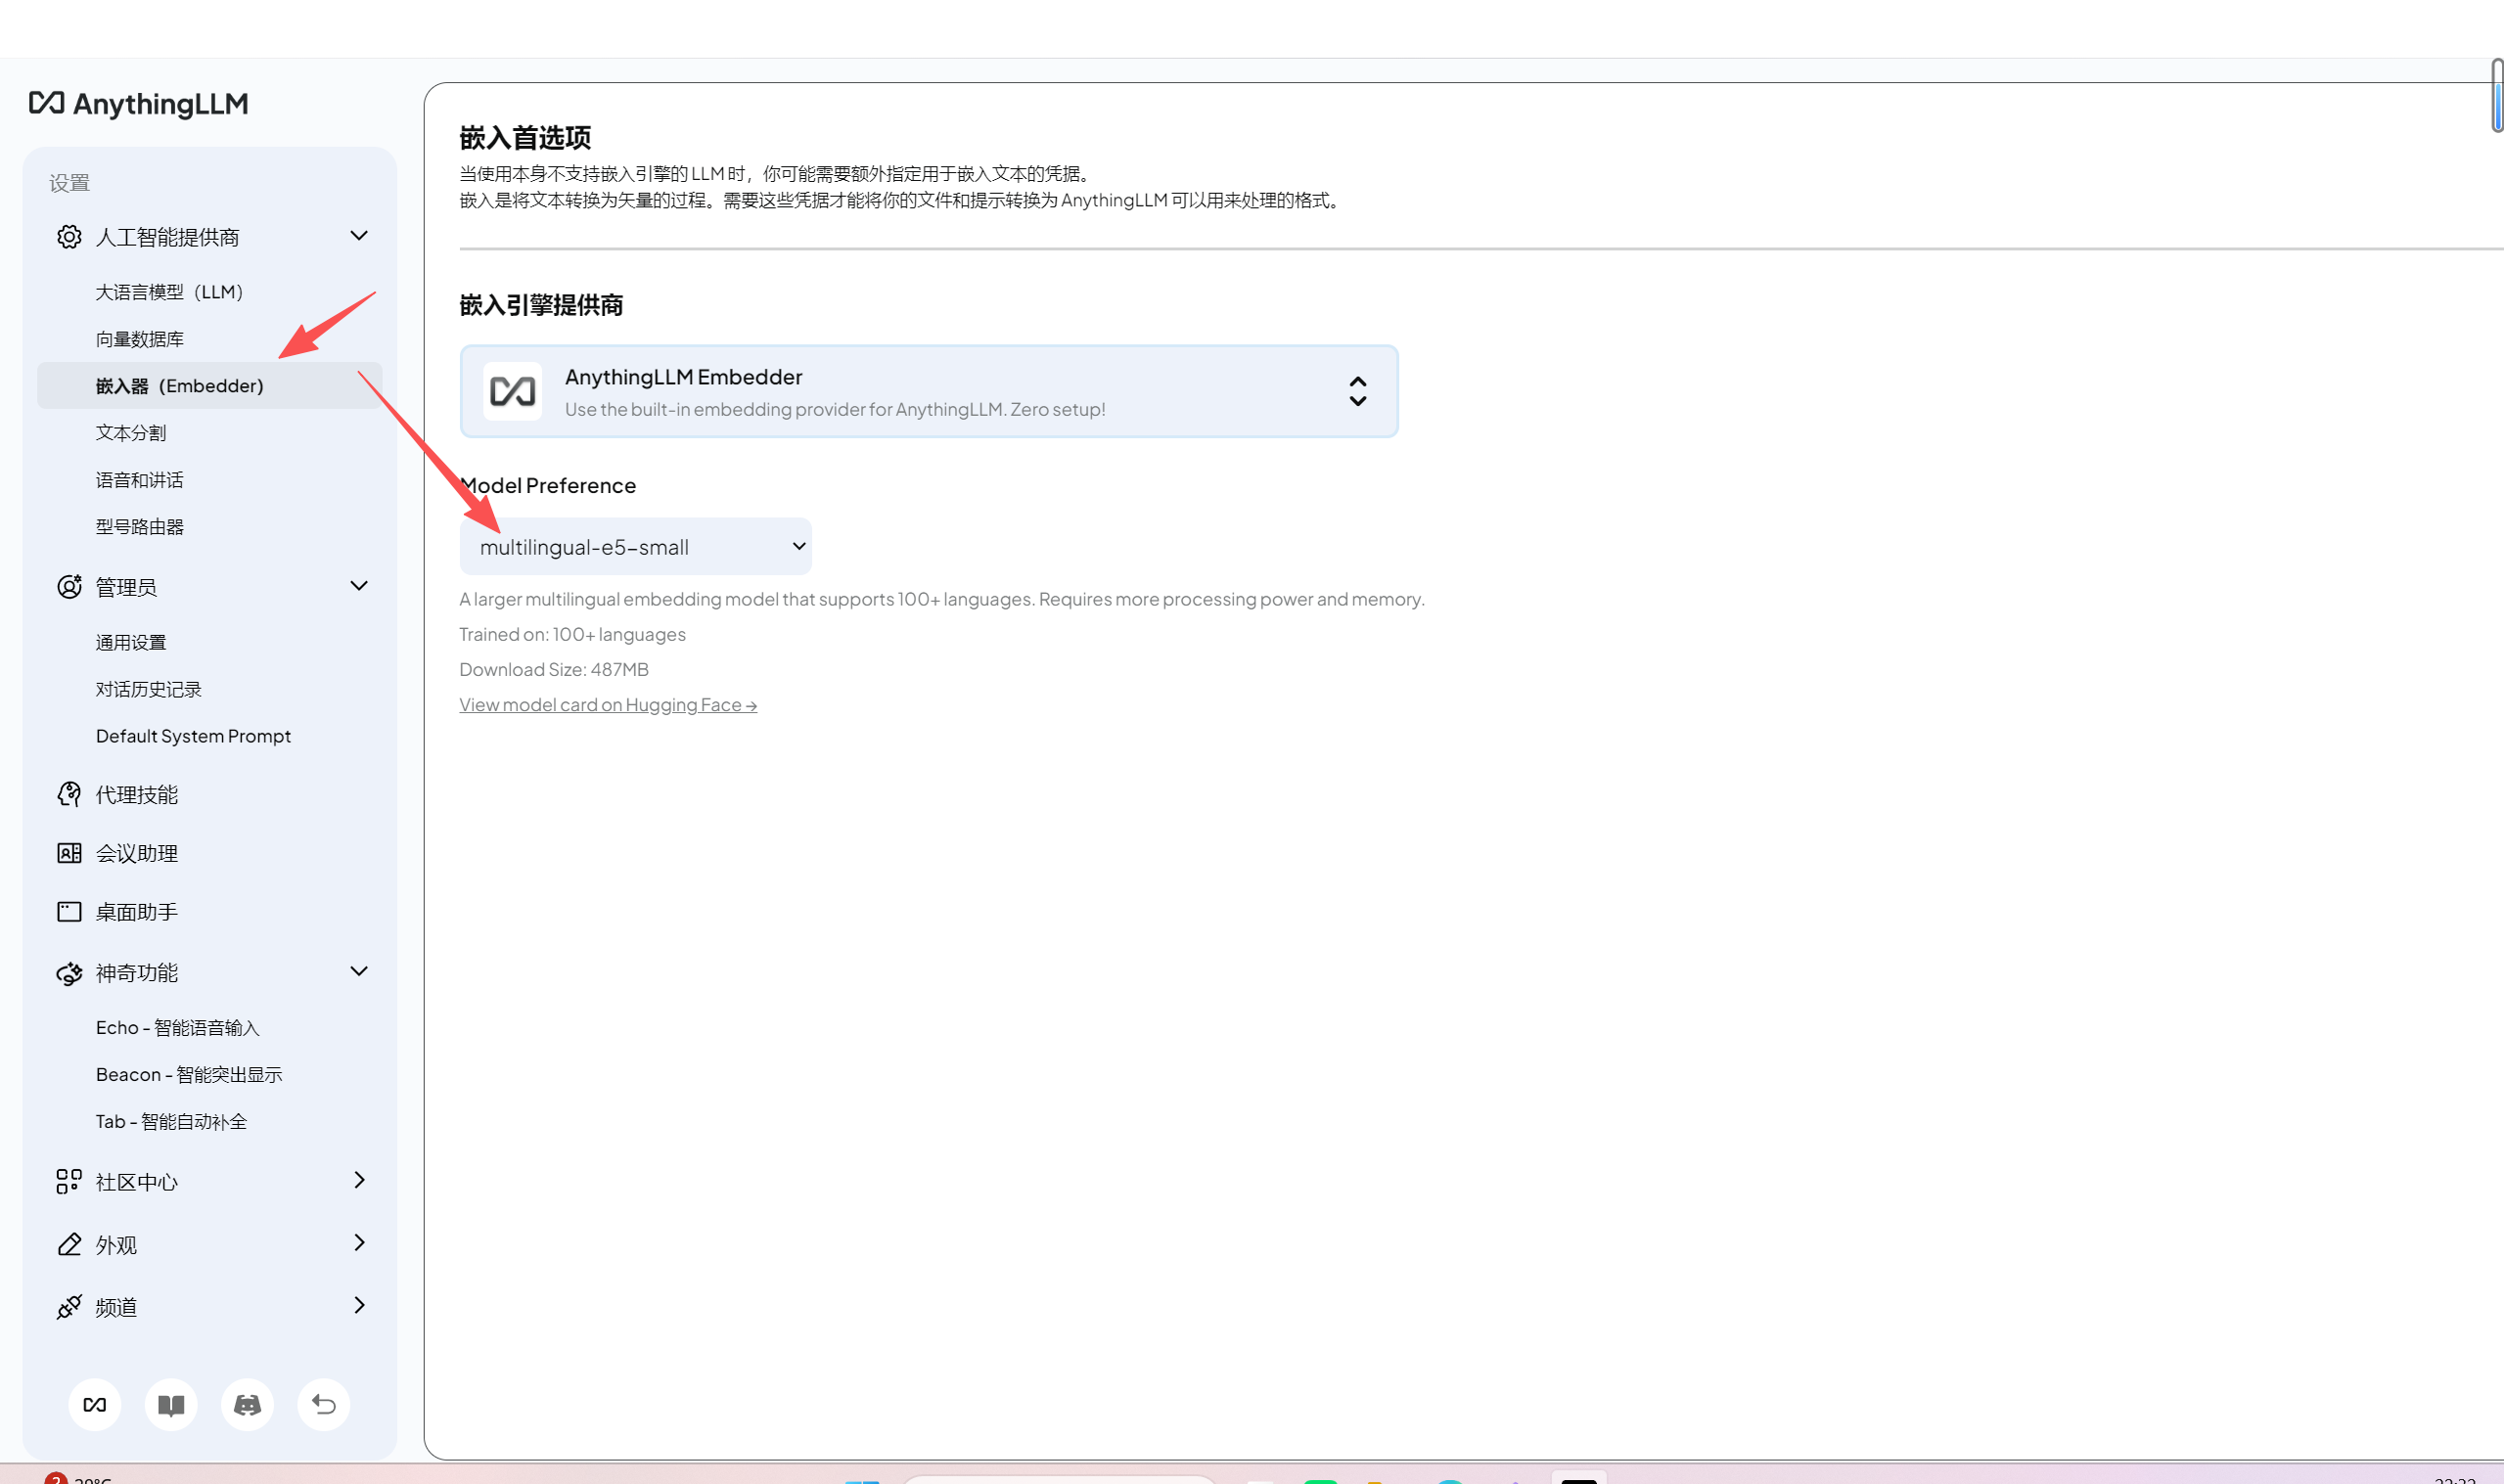Open 桌面助手 via its window icon
The width and height of the screenshot is (2504, 1484).
click(69, 912)
